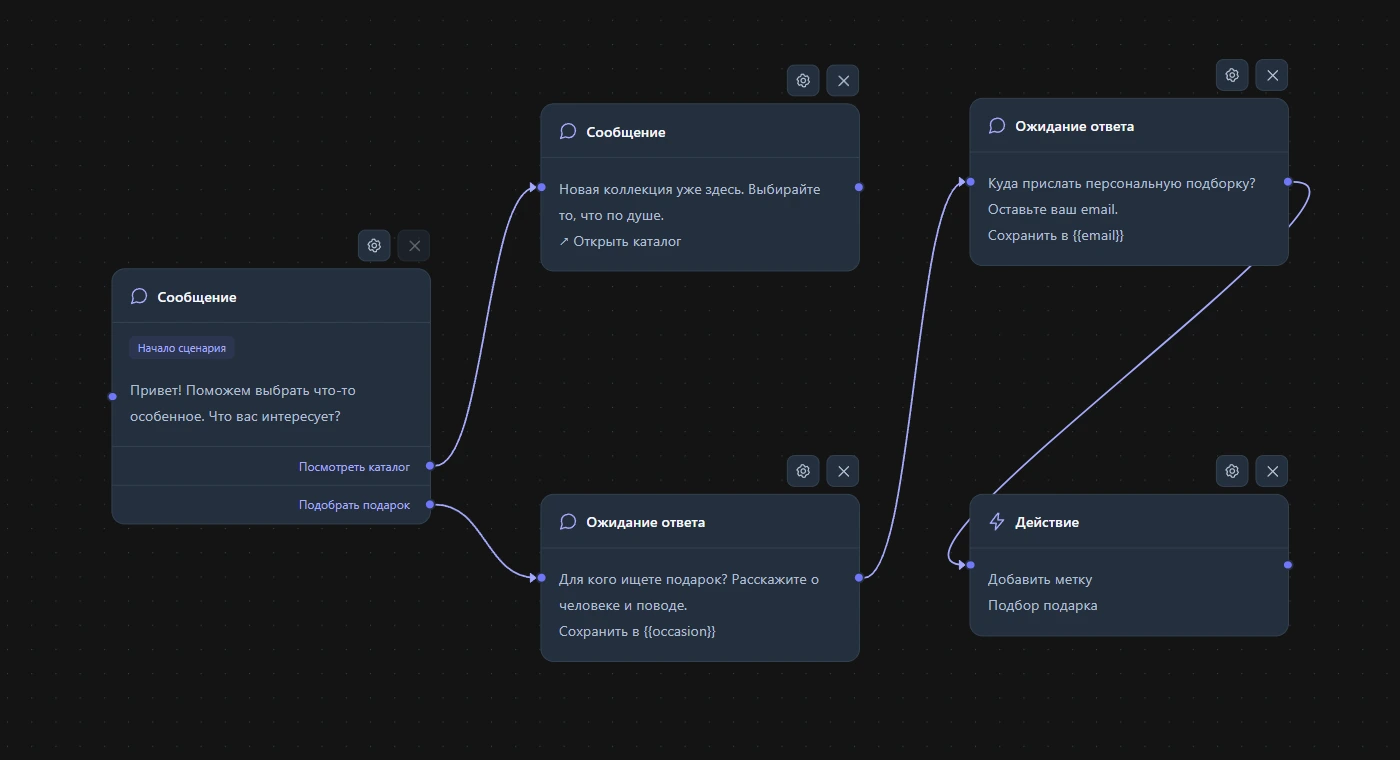1400x760 pixels.
Task: Open settings of the start scenario message node
Action: 374,245
